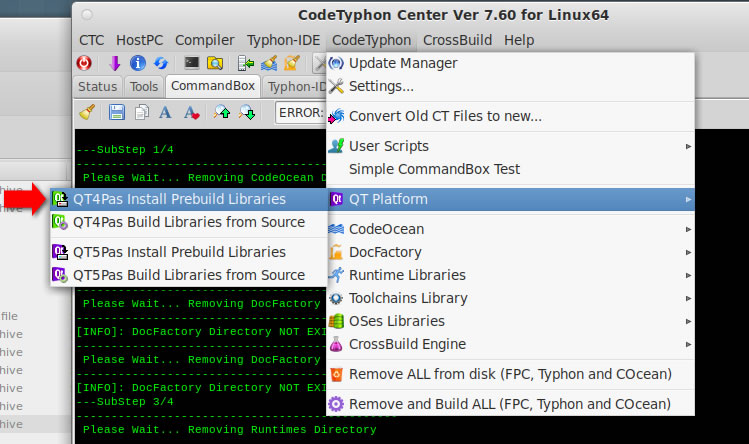Choose QT4Pas Build Libraries from Source
The height and width of the screenshot is (444, 749).
click(x=189, y=222)
